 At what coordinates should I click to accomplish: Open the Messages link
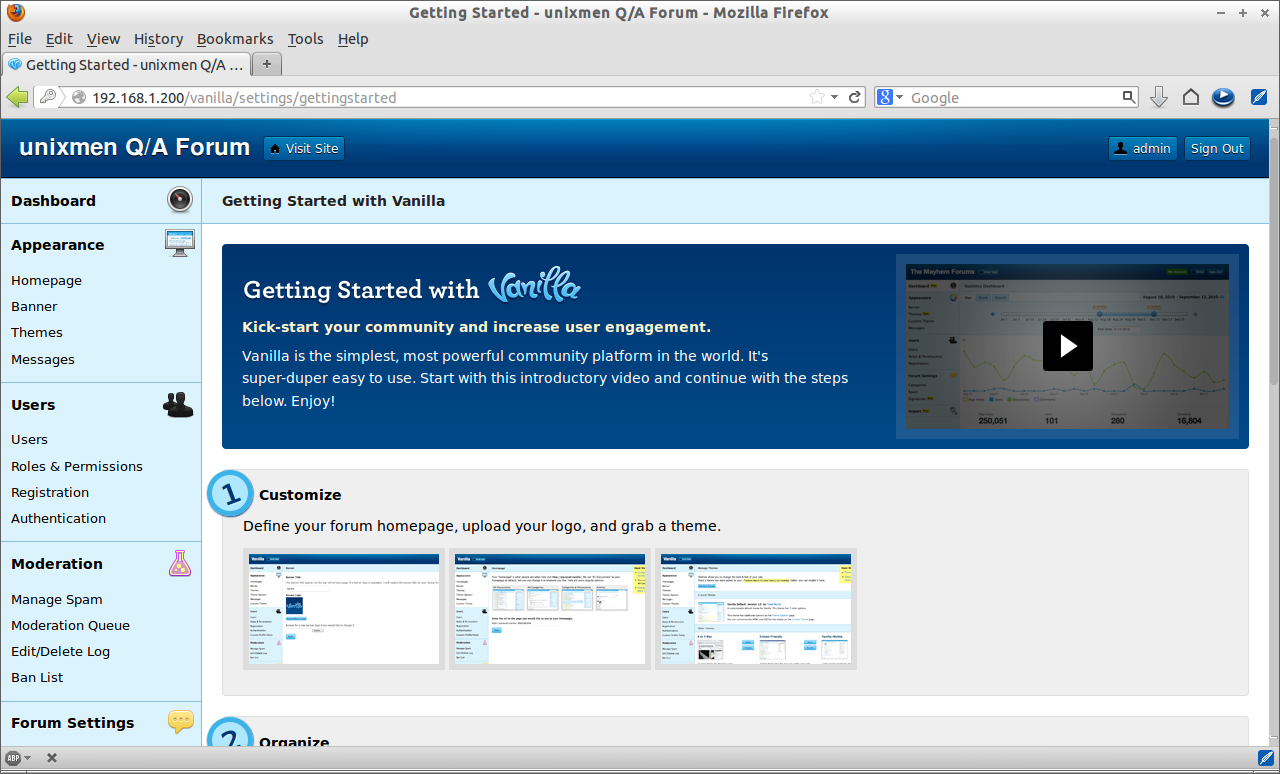(43, 360)
